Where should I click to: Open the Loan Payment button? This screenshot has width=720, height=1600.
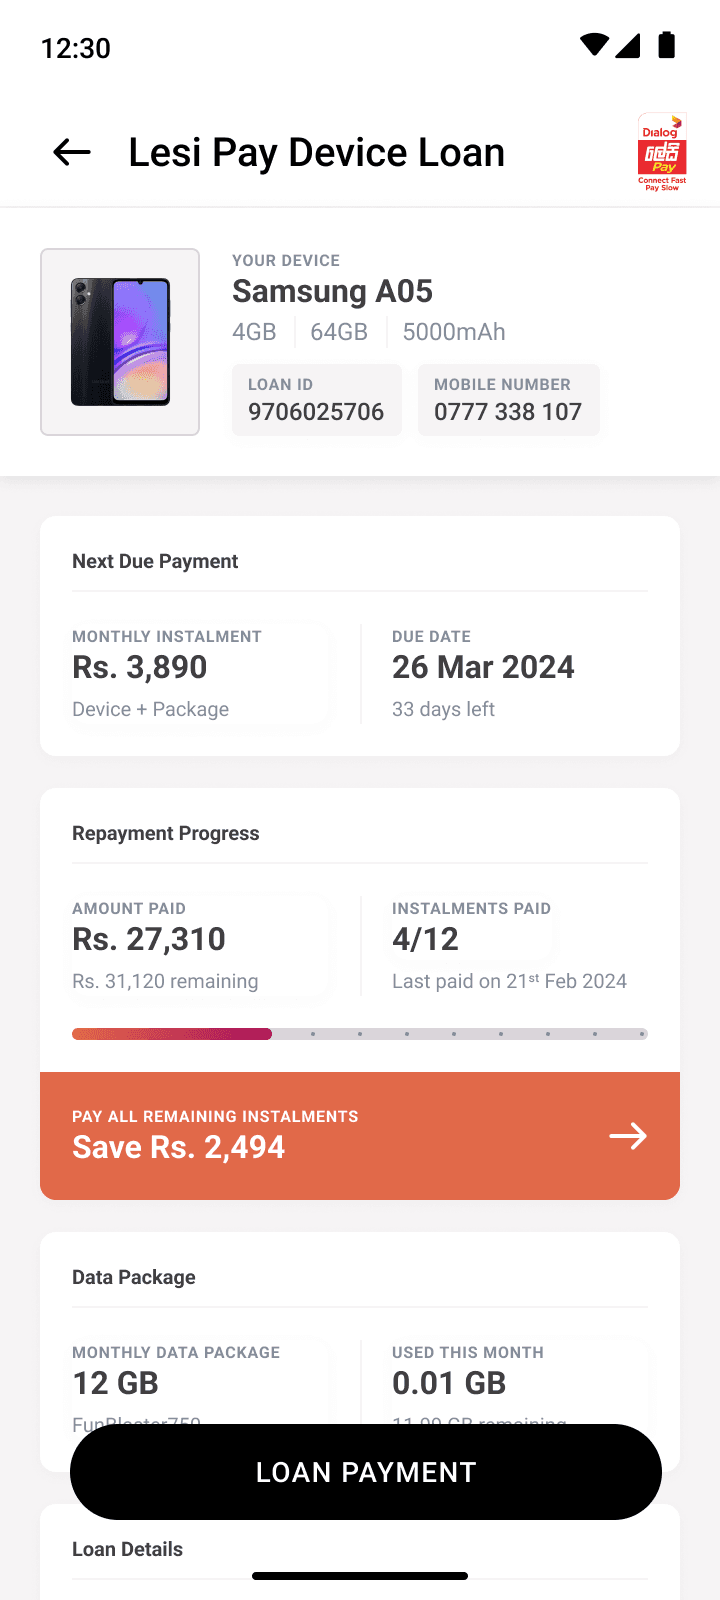366,1472
